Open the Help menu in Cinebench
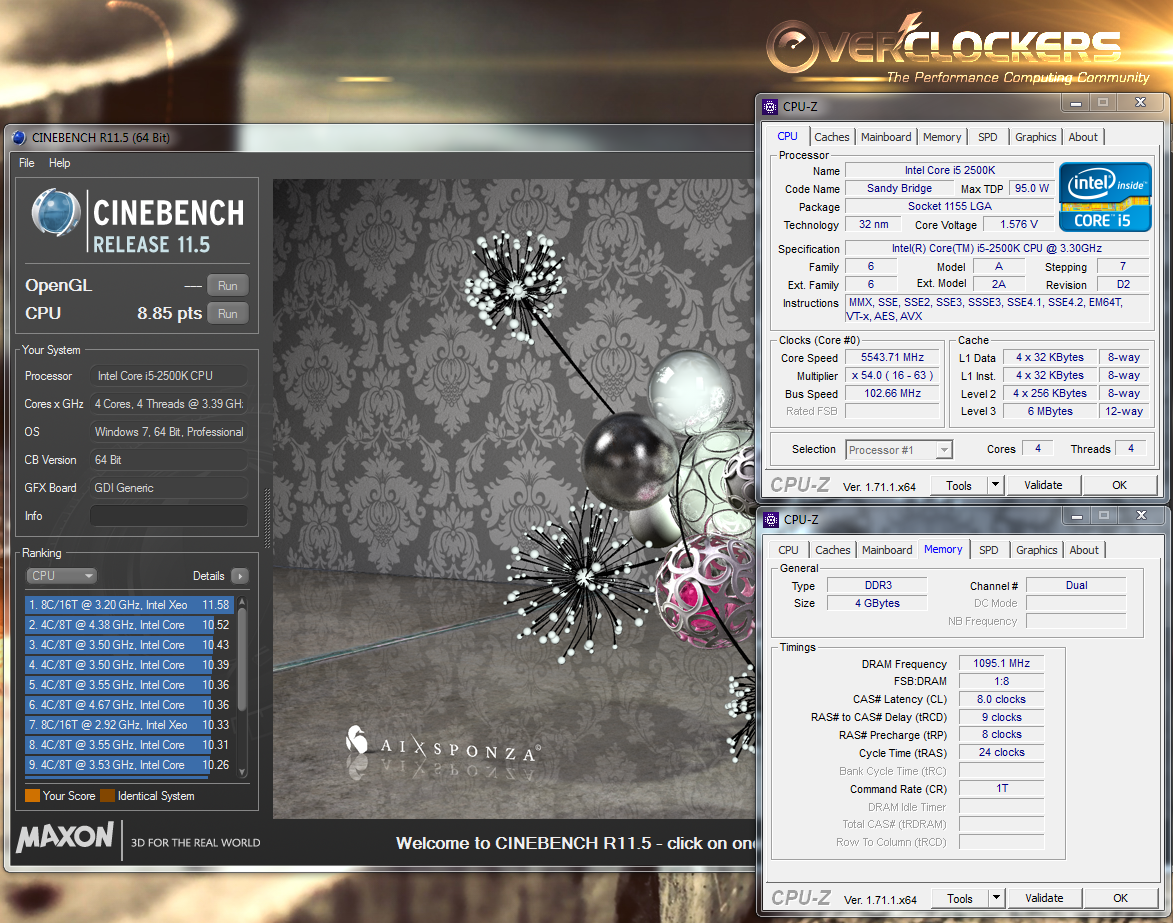 point(60,163)
